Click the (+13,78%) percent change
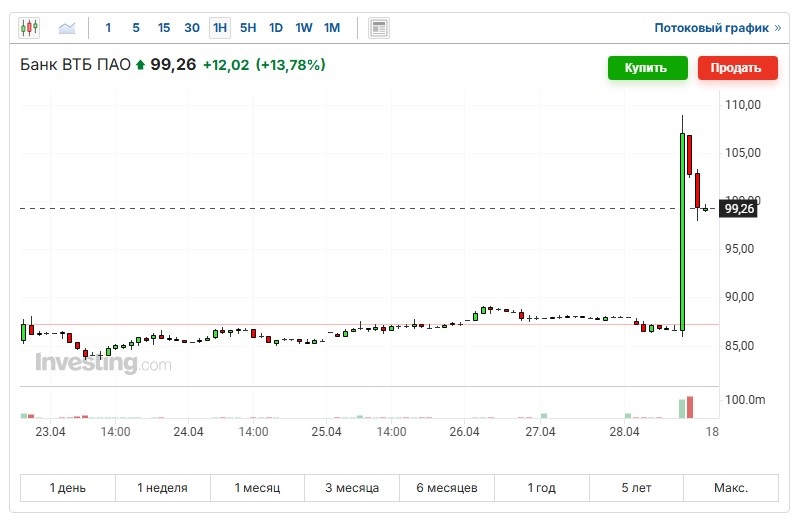 [291, 65]
